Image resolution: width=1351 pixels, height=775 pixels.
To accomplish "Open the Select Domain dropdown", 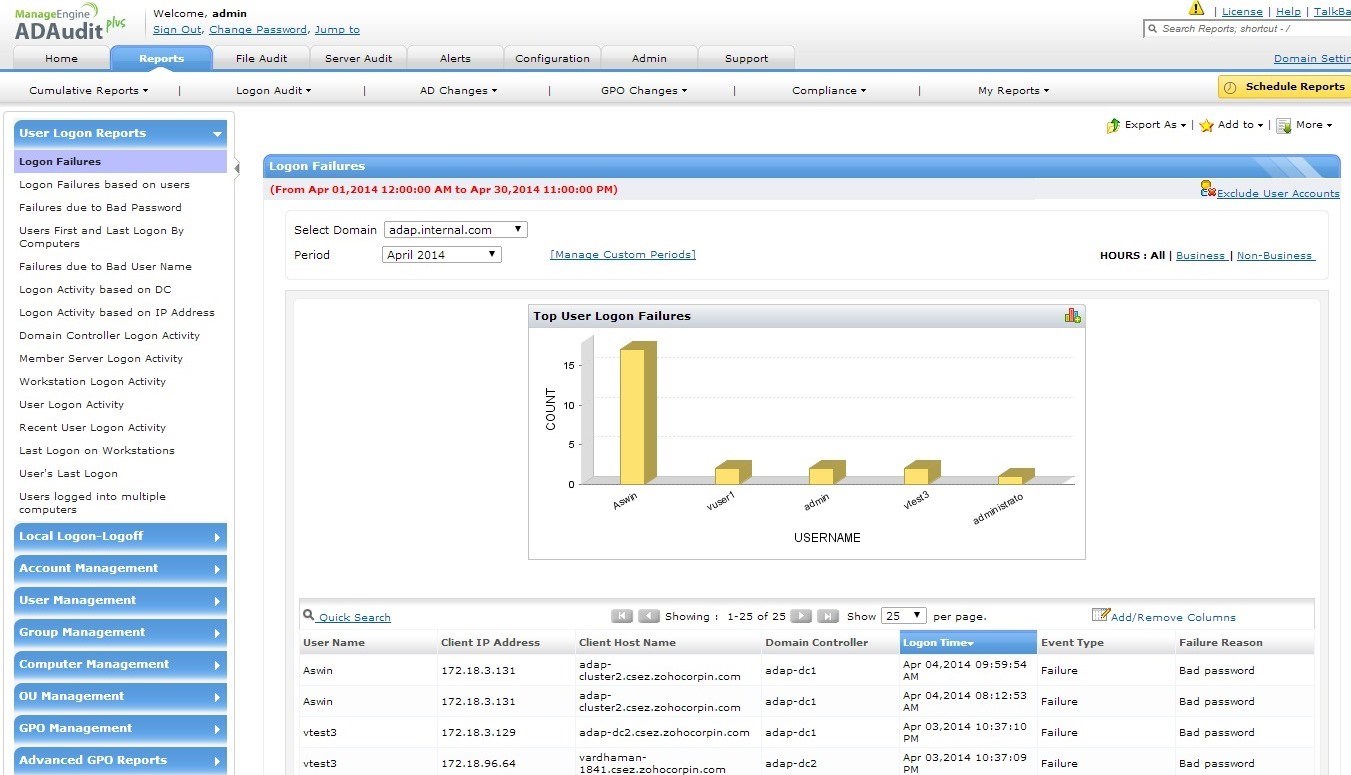I will [455, 230].
